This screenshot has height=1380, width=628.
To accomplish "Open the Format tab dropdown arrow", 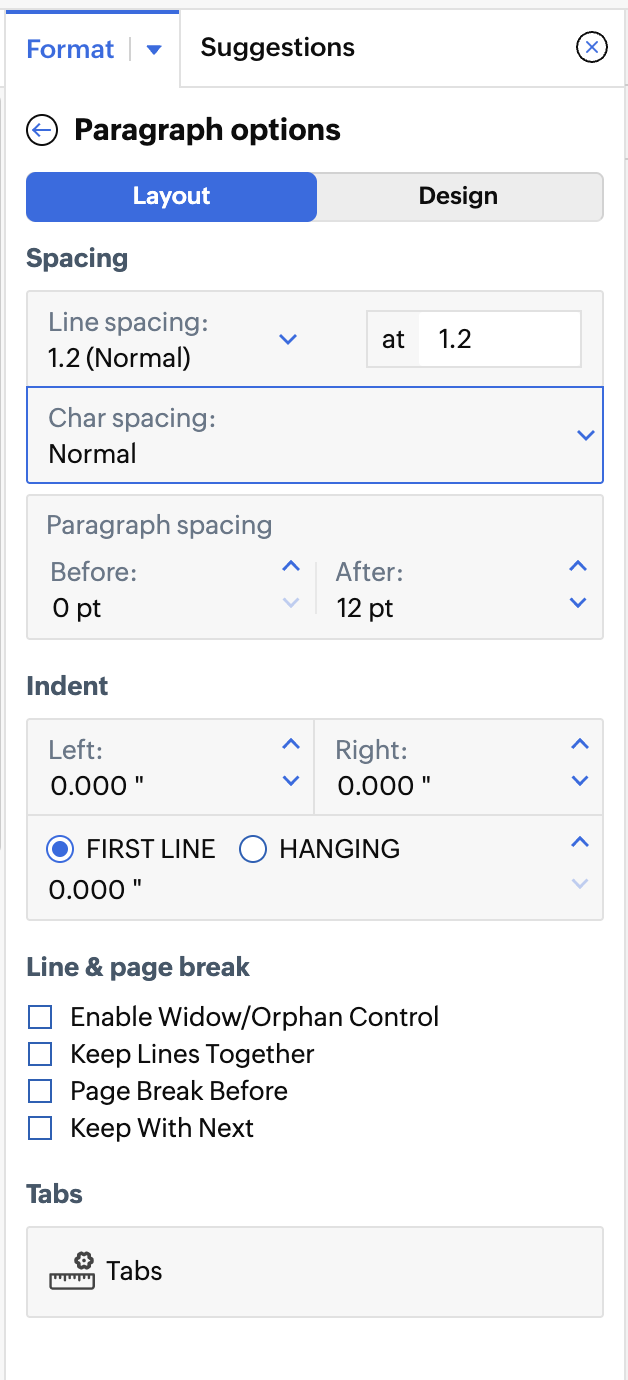I will click(x=154, y=50).
